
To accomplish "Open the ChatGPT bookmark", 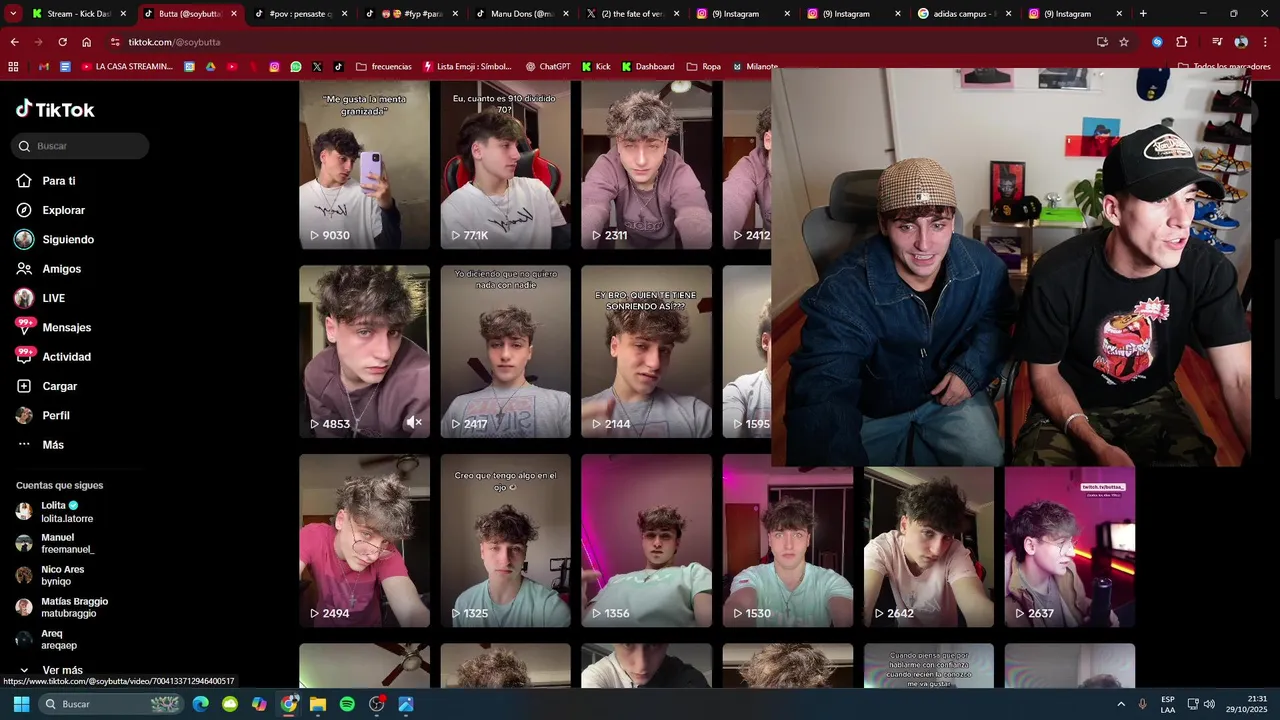I will coord(548,67).
